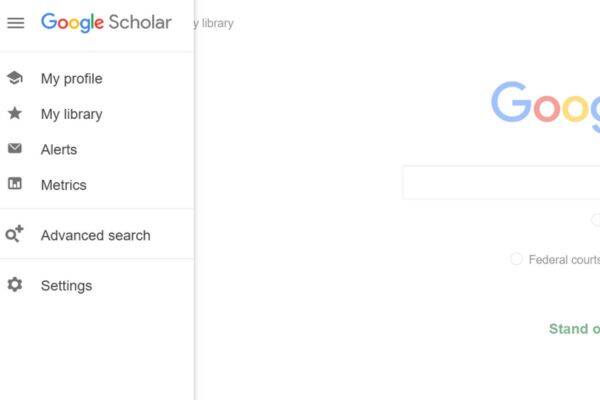
Task: Go to My library in sidebar
Action: (71, 114)
